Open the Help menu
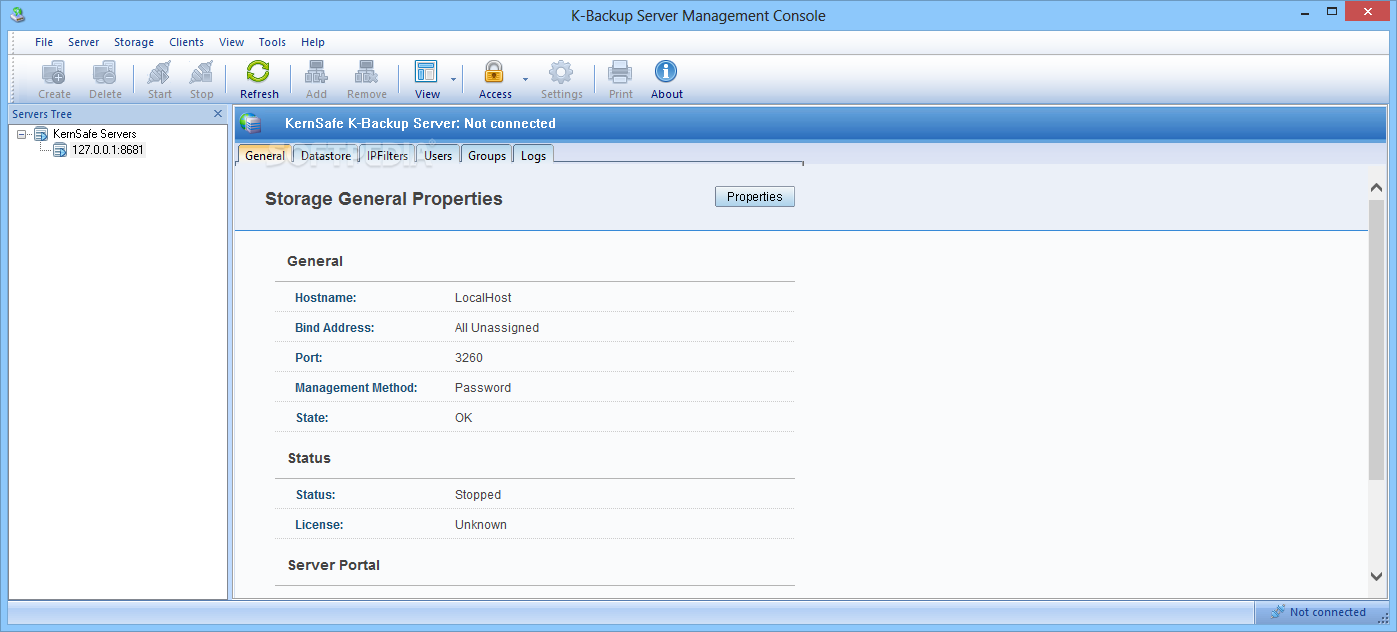The width and height of the screenshot is (1397, 632). coord(313,42)
